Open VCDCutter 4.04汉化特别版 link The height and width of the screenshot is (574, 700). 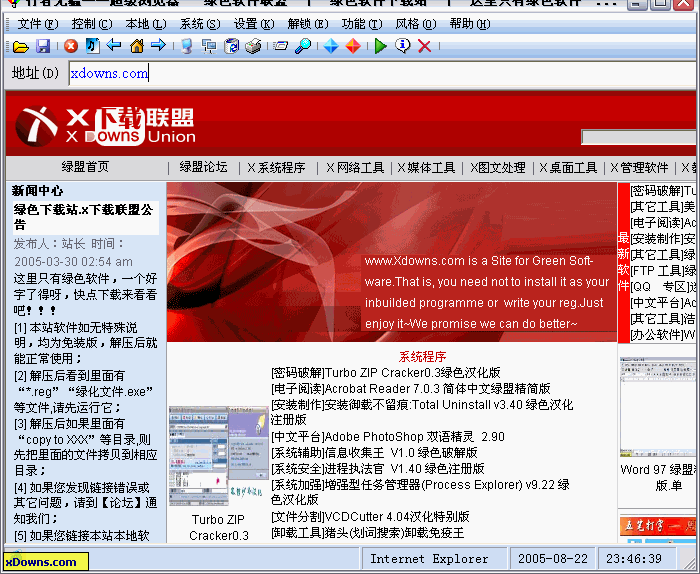click(x=370, y=517)
